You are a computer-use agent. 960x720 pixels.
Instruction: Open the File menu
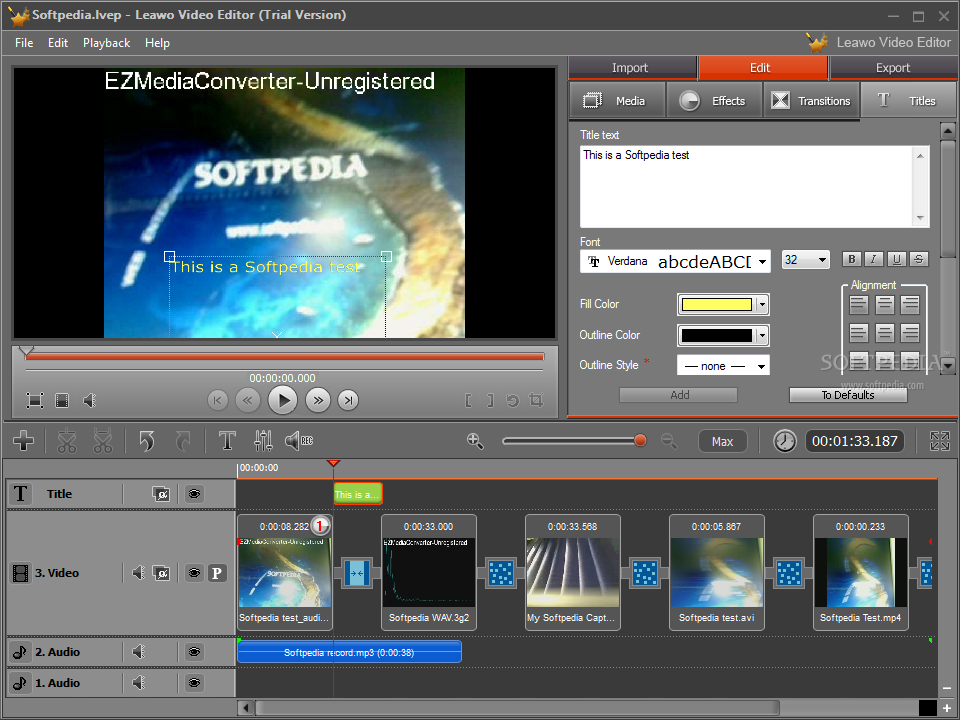pos(24,43)
